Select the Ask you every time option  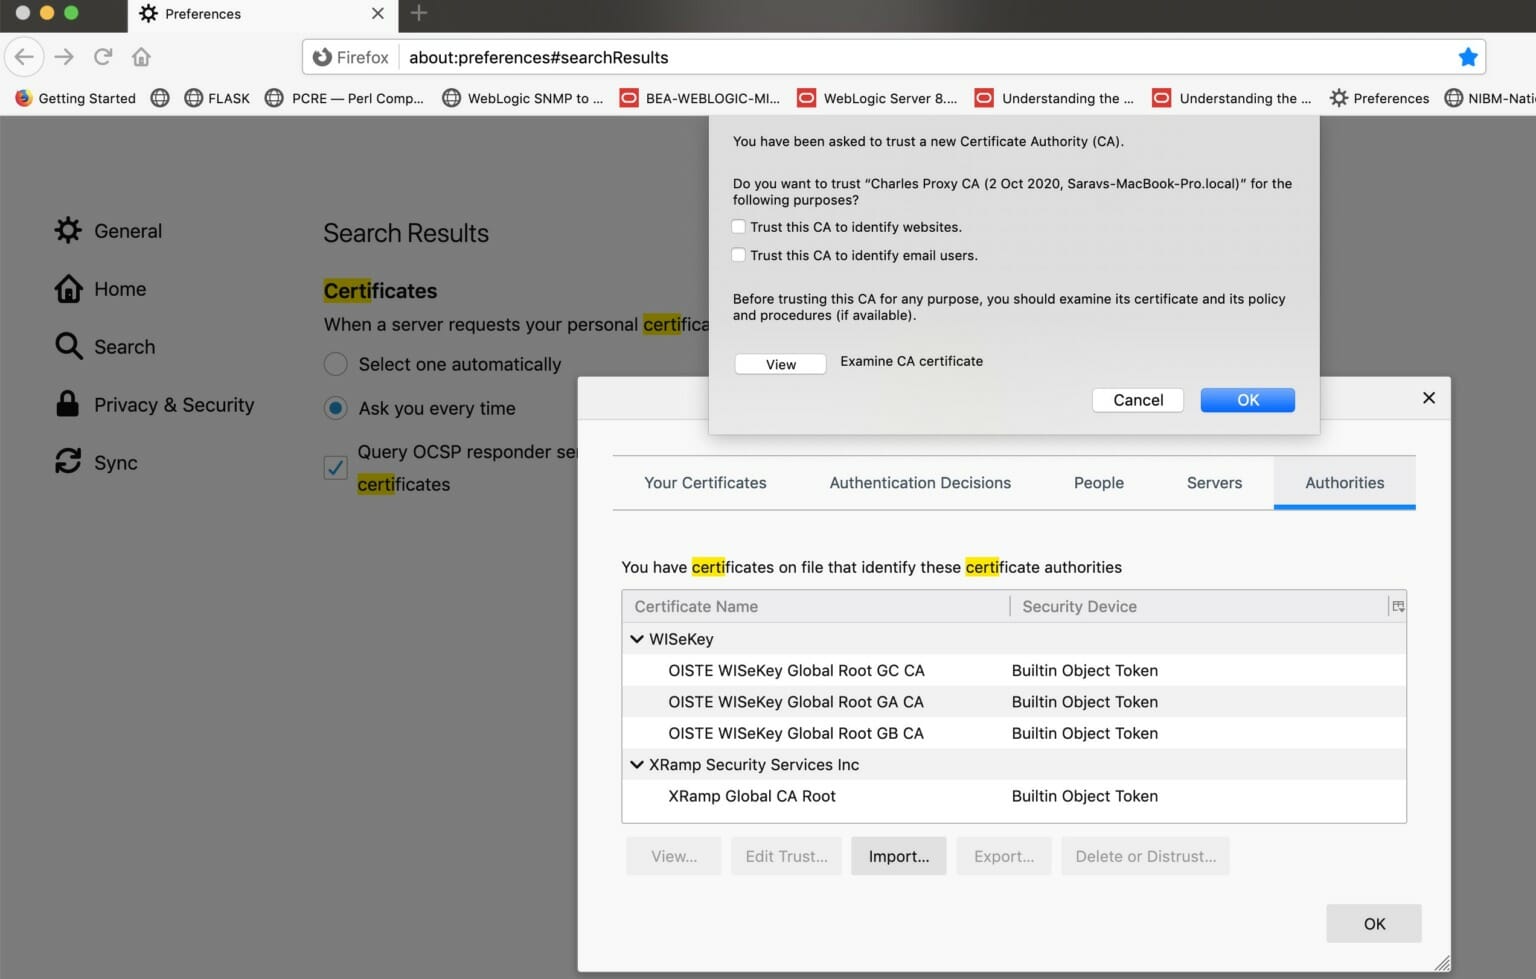335,408
